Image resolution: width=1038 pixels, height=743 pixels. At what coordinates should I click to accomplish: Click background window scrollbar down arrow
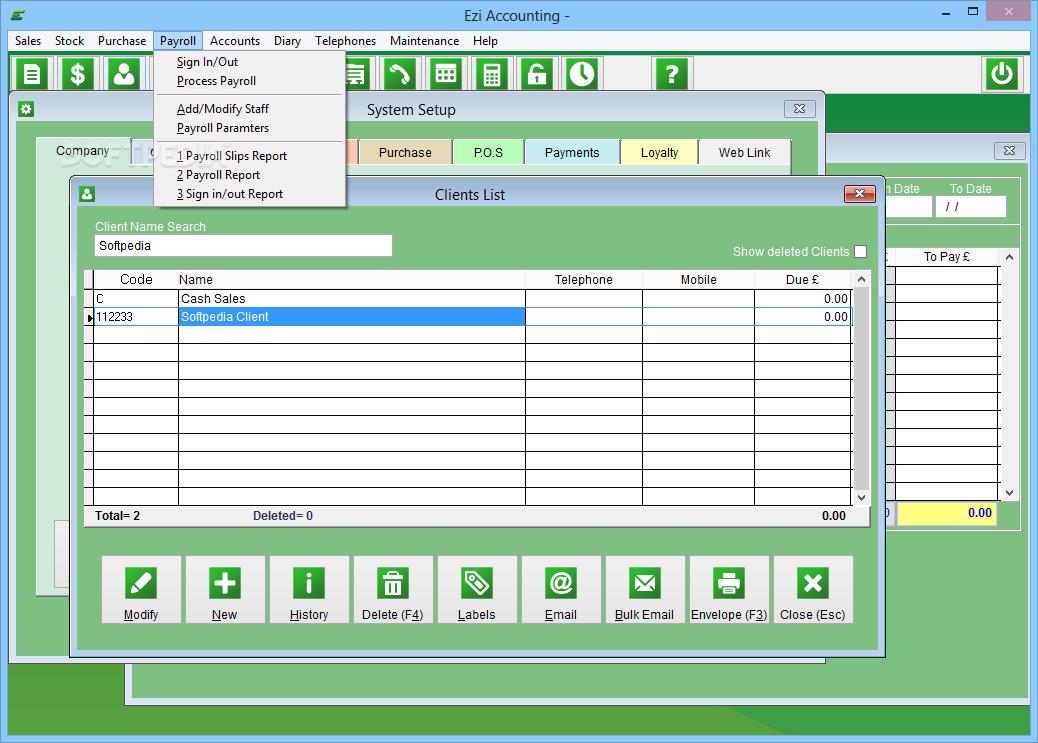[1009, 492]
